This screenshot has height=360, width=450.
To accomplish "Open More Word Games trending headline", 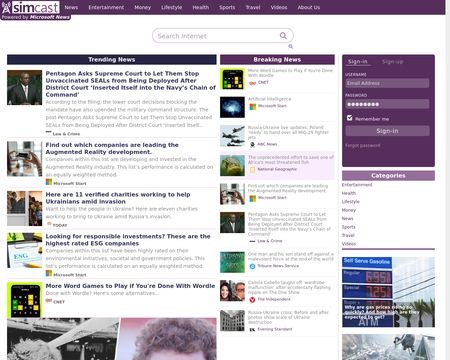I will (130, 286).
